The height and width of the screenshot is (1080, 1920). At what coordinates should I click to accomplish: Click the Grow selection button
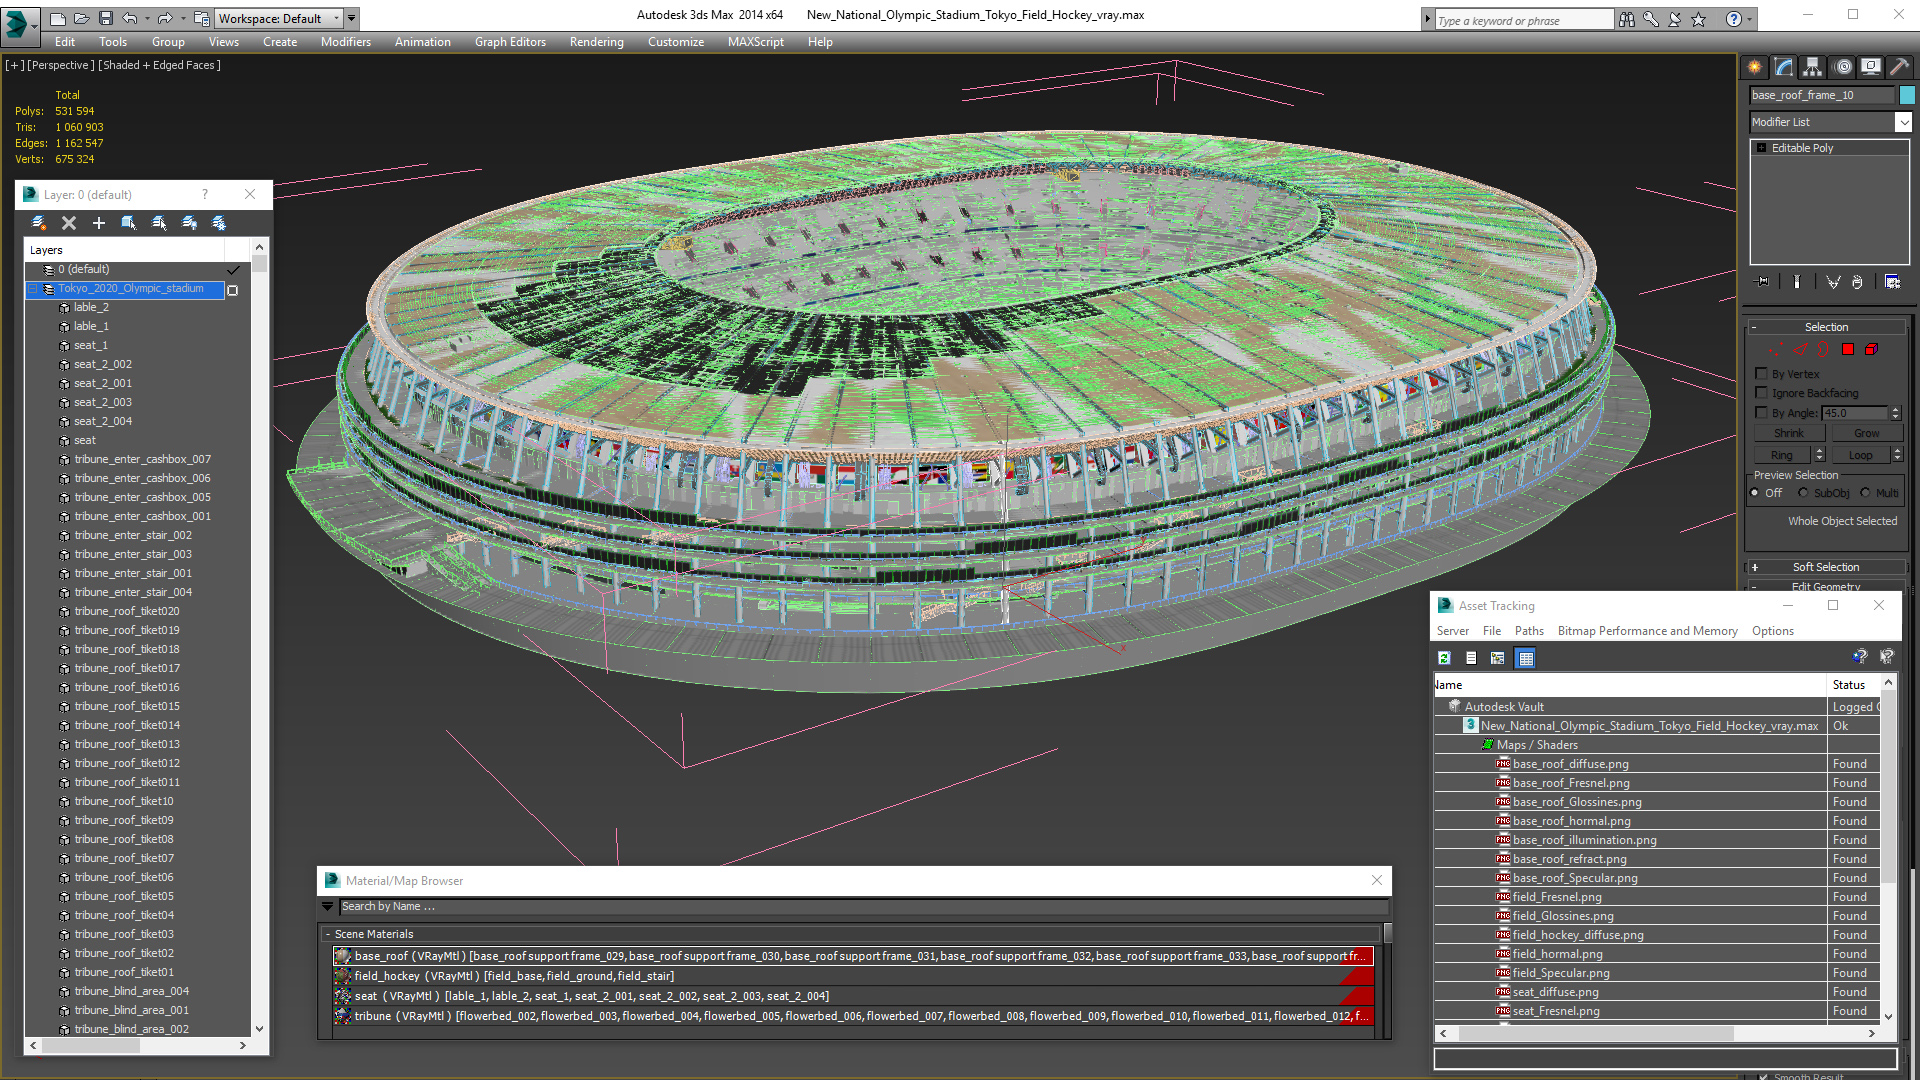pyautogui.click(x=1866, y=433)
